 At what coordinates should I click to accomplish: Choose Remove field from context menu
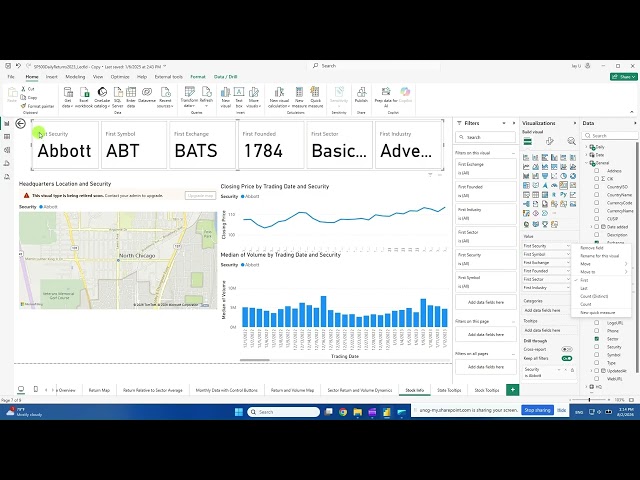(x=592, y=248)
